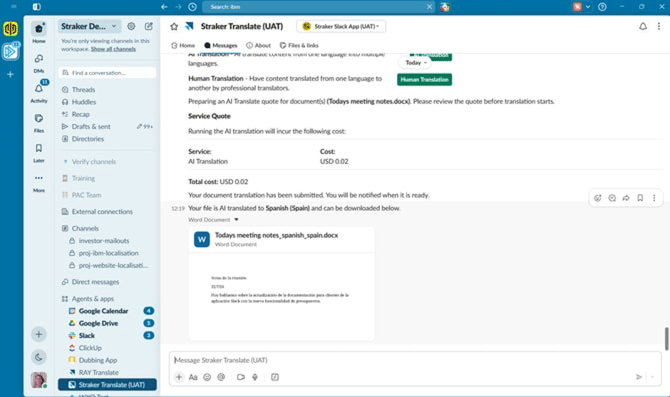Open DMs in the left rail
The width and height of the screenshot is (670, 397).
tap(38, 62)
